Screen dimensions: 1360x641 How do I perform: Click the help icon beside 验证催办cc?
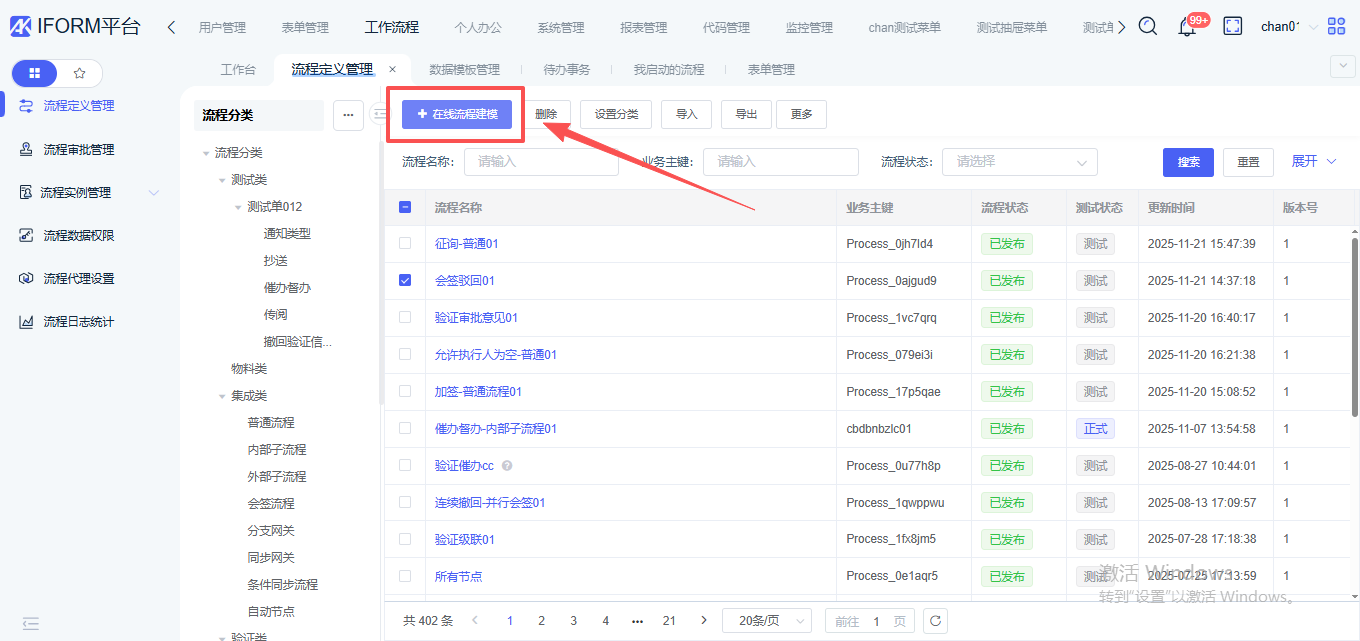pos(507,466)
